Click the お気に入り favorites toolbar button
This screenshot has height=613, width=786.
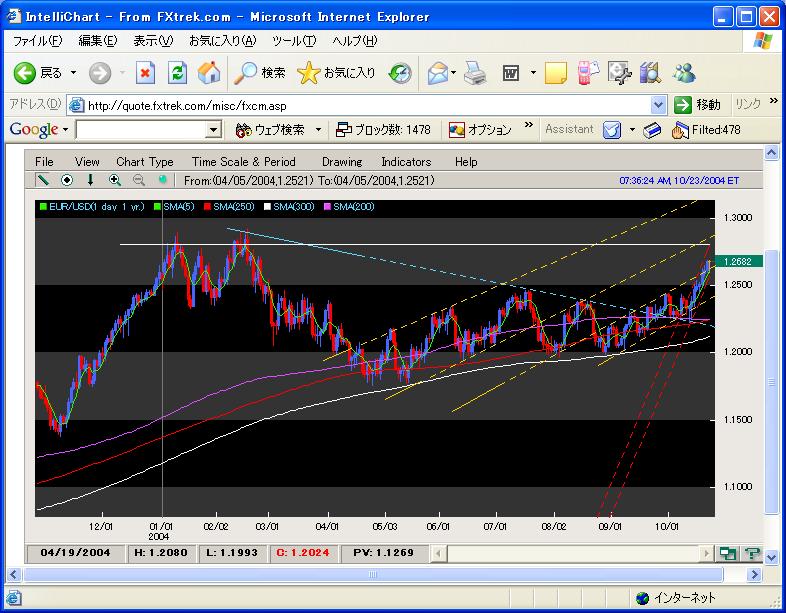336,73
